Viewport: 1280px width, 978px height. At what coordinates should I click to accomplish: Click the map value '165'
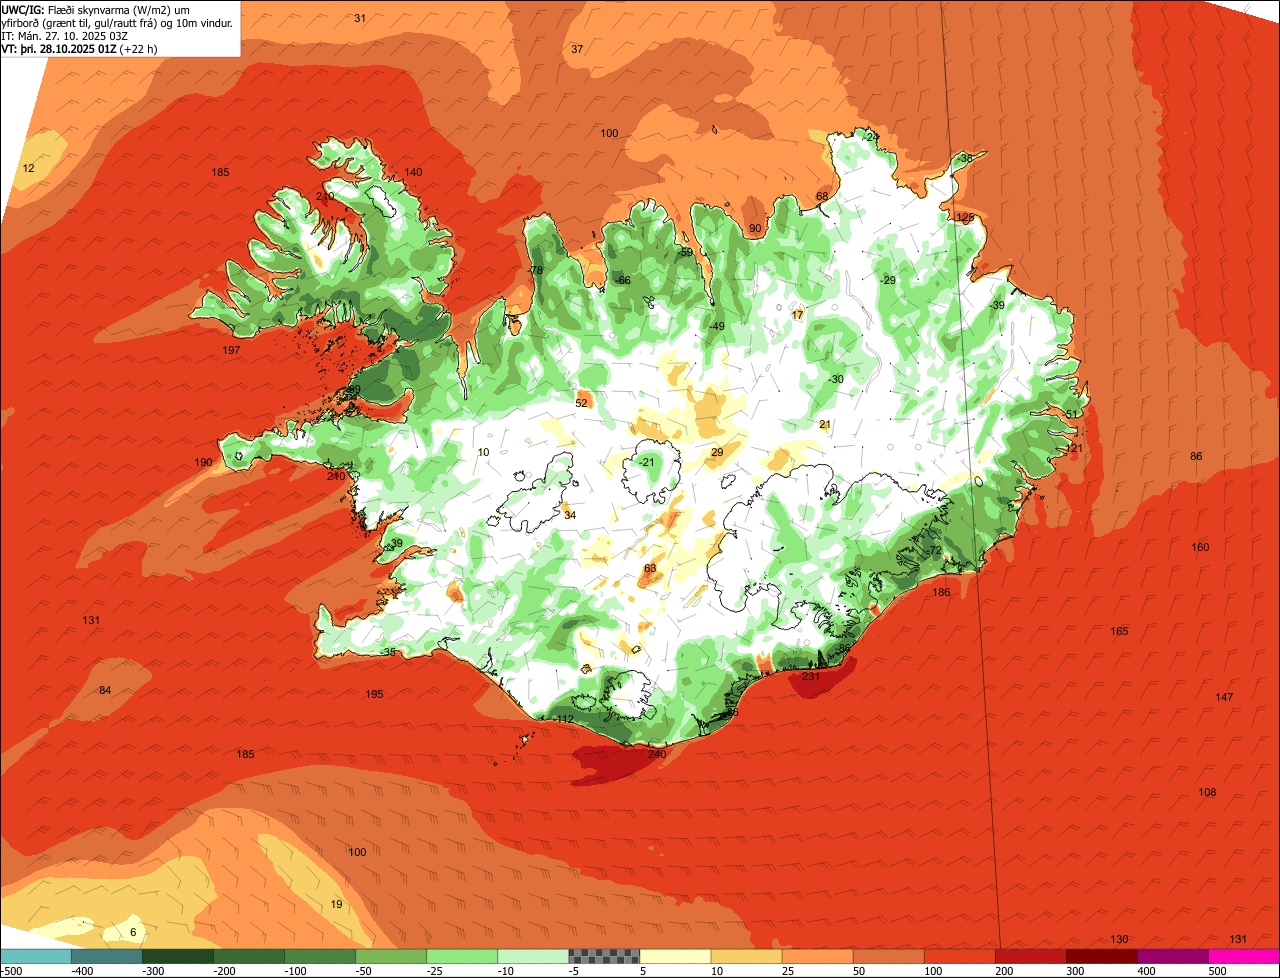tap(1119, 631)
